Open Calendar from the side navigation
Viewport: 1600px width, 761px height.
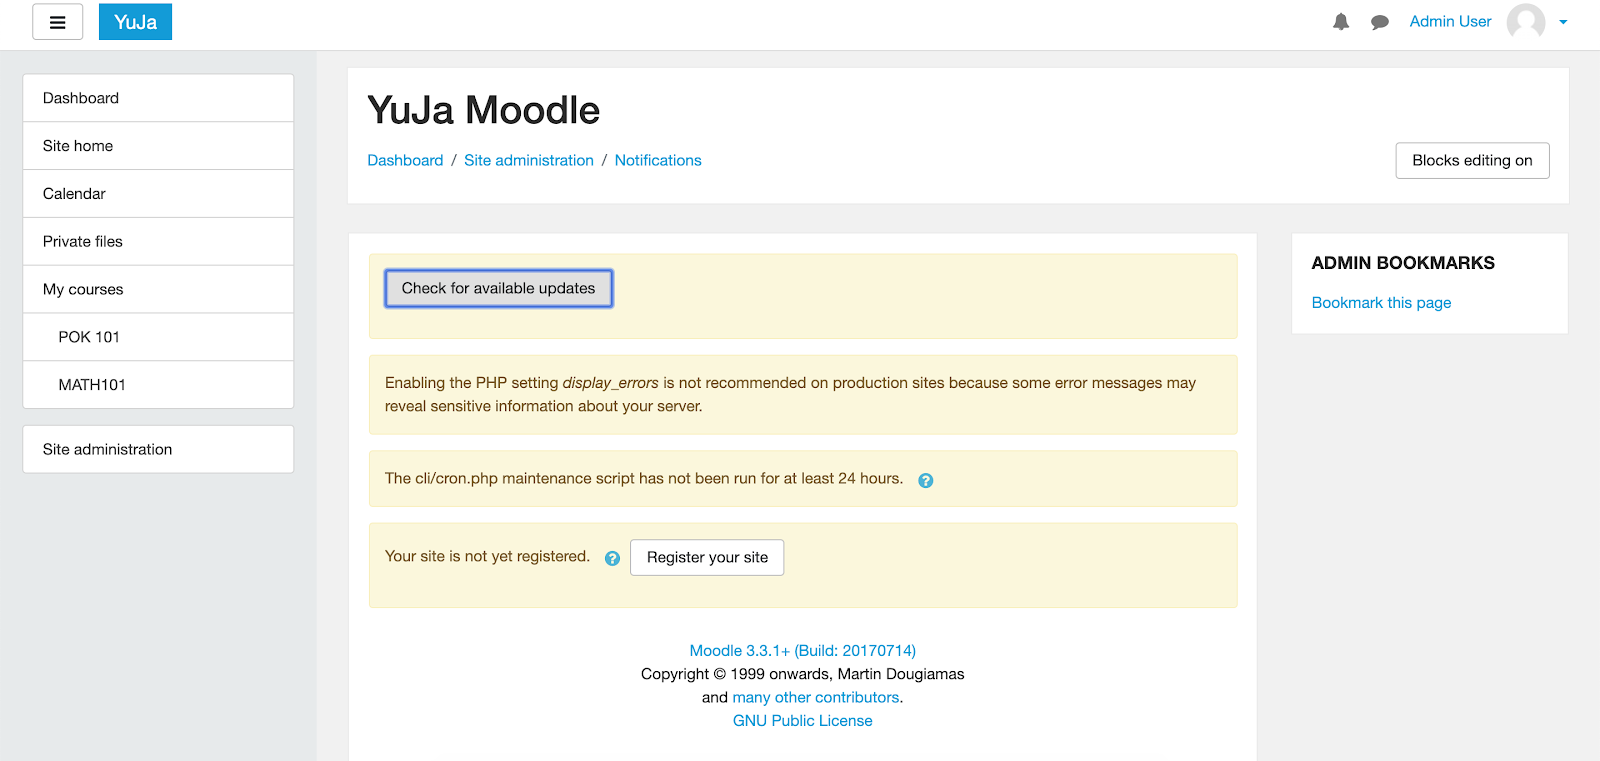pos(74,194)
